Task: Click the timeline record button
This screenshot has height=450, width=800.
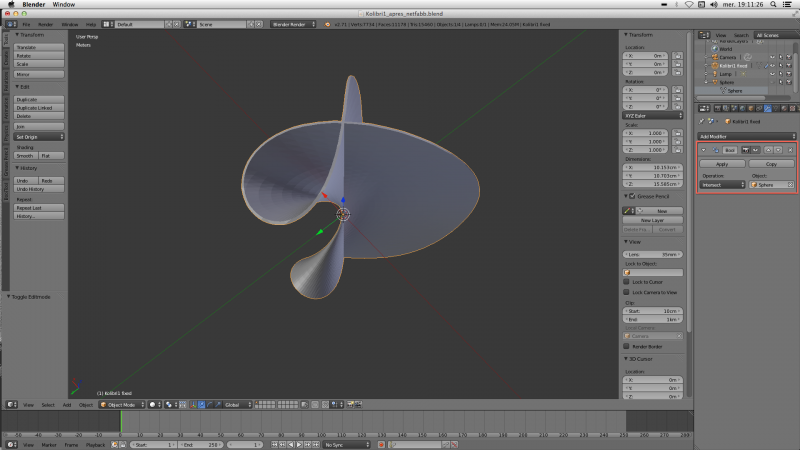Action: pos(381,445)
